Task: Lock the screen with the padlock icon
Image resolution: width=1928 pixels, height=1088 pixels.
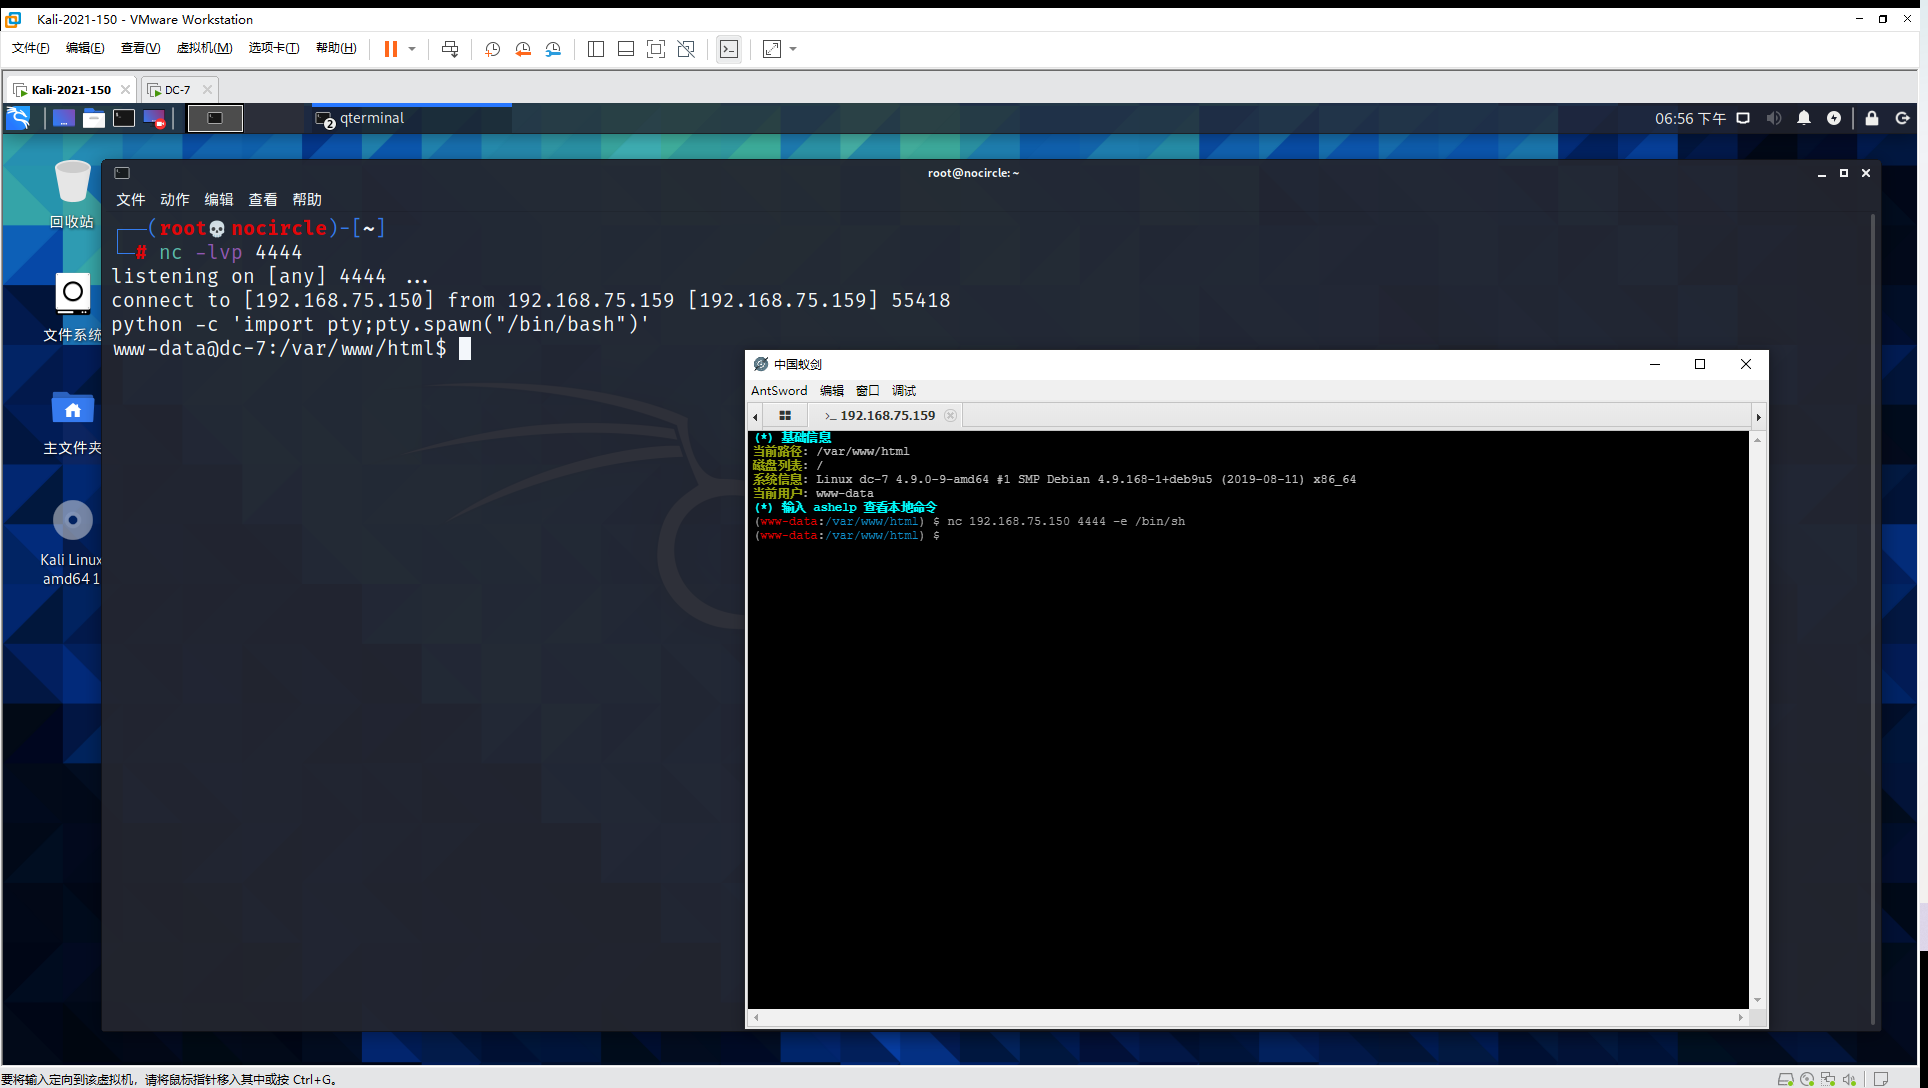Action: tap(1872, 118)
